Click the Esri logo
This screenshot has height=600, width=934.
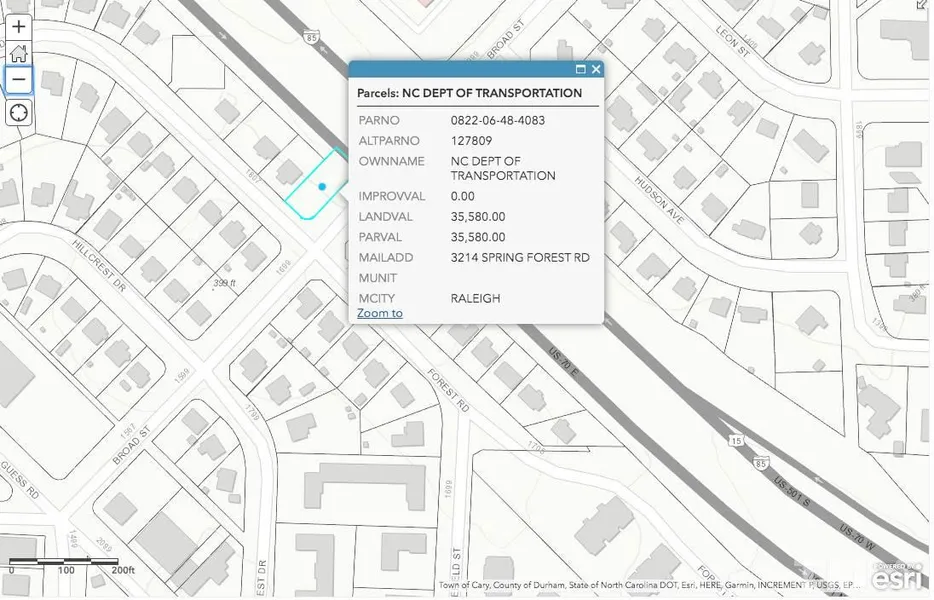pyautogui.click(x=898, y=577)
